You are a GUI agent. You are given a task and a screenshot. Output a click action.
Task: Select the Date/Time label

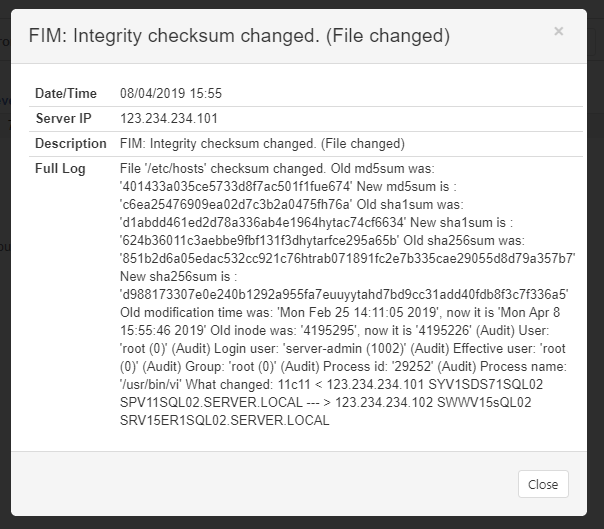click(66, 93)
